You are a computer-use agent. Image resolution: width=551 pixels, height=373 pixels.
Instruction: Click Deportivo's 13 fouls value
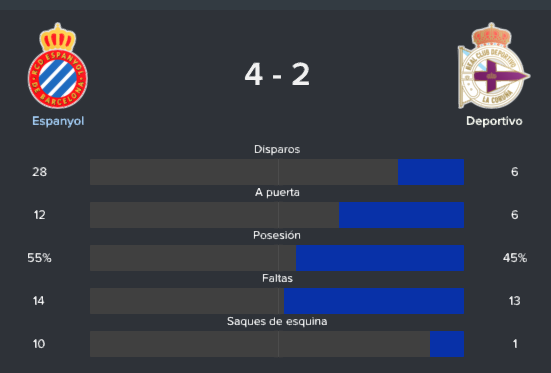514,301
